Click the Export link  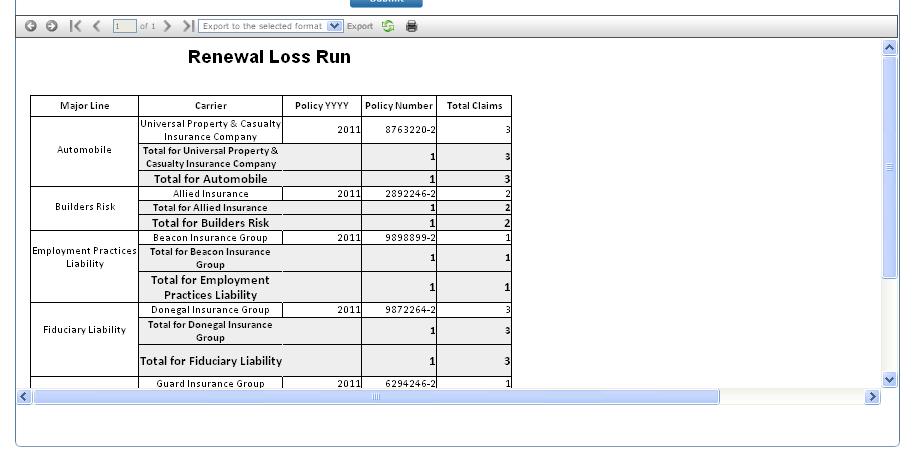[x=360, y=27]
